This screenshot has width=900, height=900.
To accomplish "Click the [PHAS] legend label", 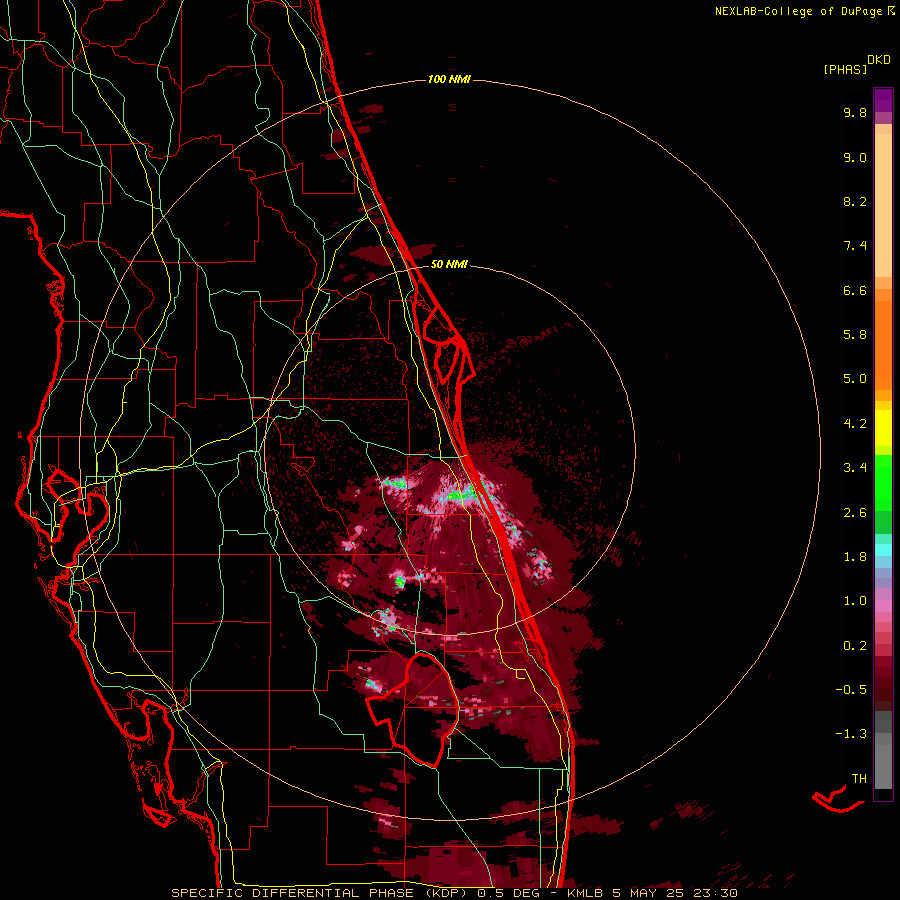I will [845, 69].
